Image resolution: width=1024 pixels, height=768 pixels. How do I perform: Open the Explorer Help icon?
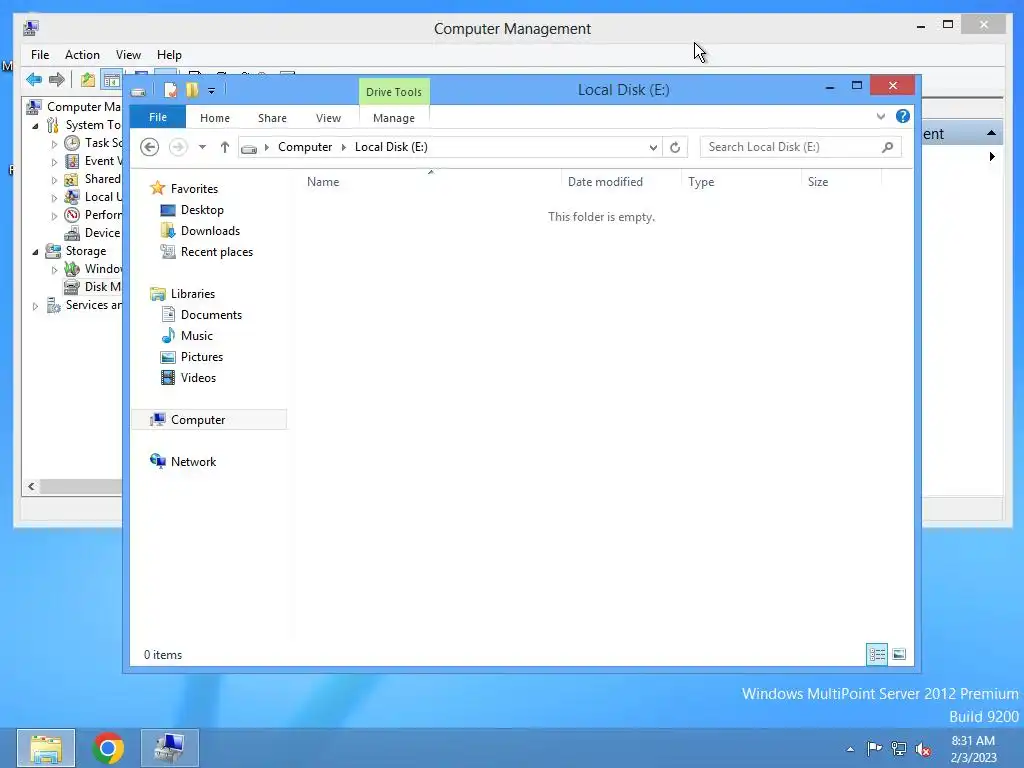(x=903, y=116)
